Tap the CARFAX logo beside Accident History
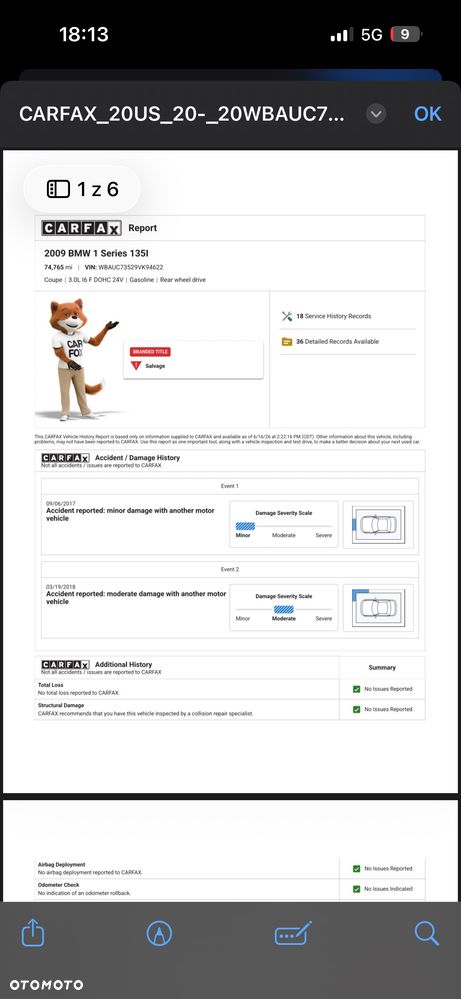Image resolution: width=461 pixels, height=999 pixels. click(x=66, y=457)
